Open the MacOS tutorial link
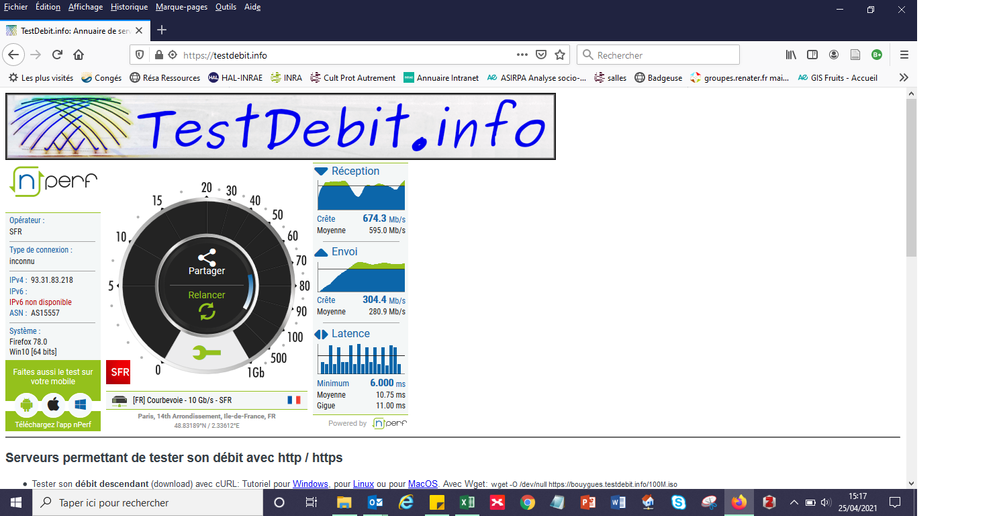Screen dimensions: 999x516 click(422, 484)
